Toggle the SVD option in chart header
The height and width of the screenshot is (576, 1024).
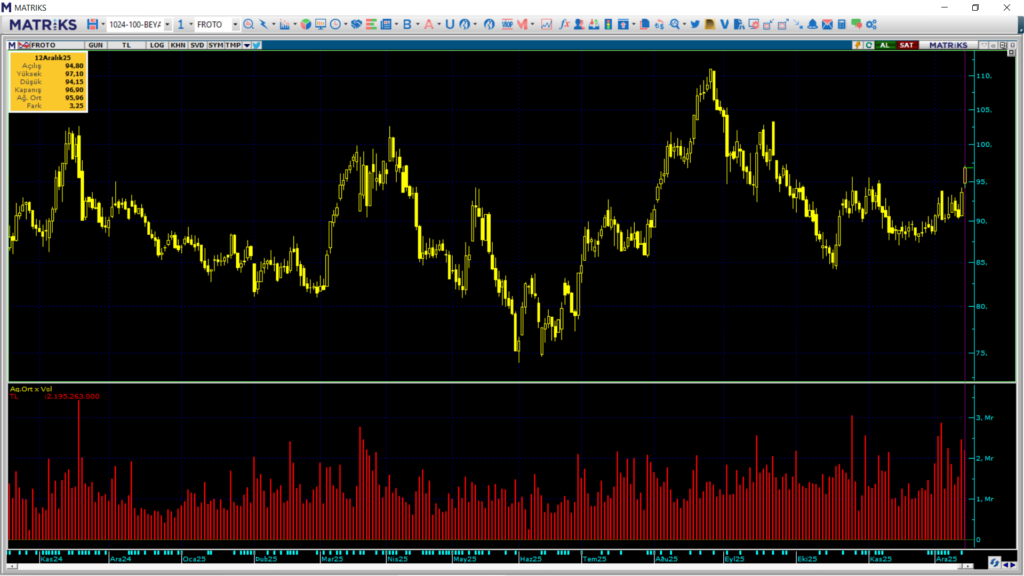[x=197, y=45]
